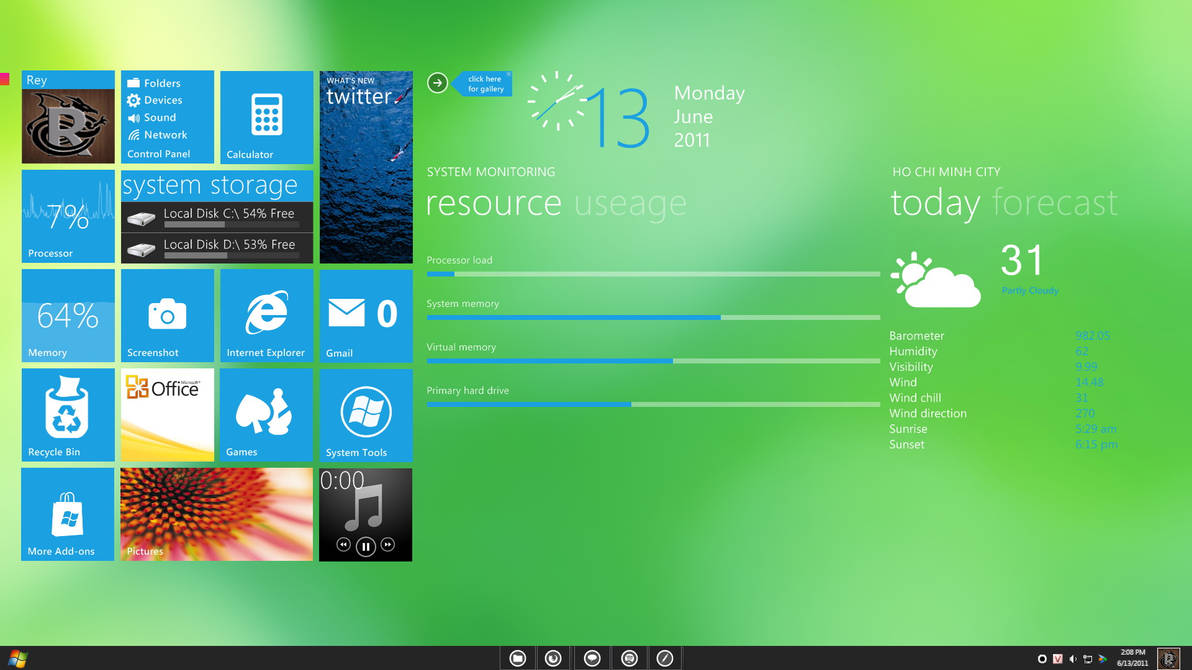Click the music note icon
The height and width of the screenshot is (670, 1192).
point(364,507)
